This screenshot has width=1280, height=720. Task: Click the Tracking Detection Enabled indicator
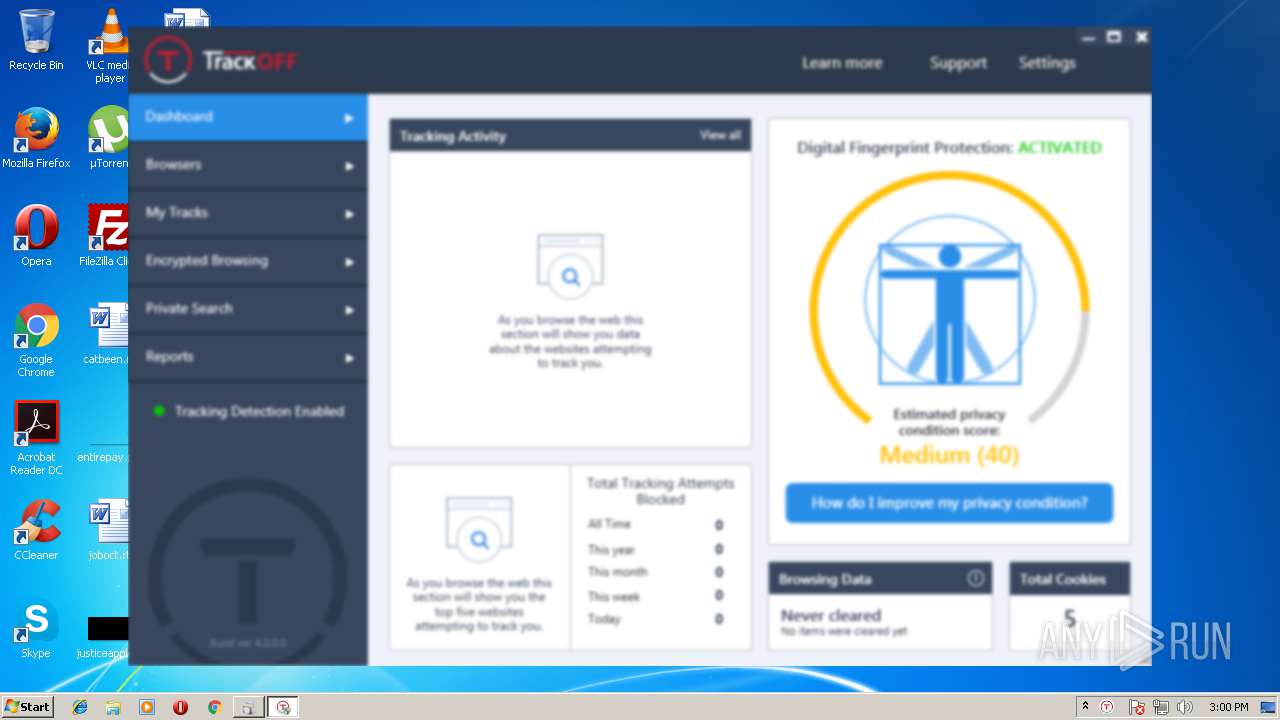tap(249, 411)
